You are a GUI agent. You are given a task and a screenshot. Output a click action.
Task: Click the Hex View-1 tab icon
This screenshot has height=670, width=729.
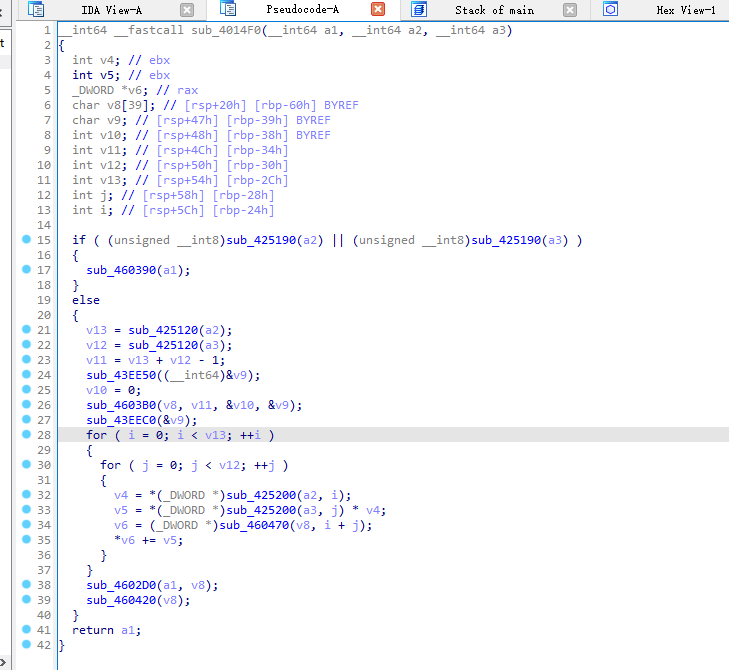610,10
